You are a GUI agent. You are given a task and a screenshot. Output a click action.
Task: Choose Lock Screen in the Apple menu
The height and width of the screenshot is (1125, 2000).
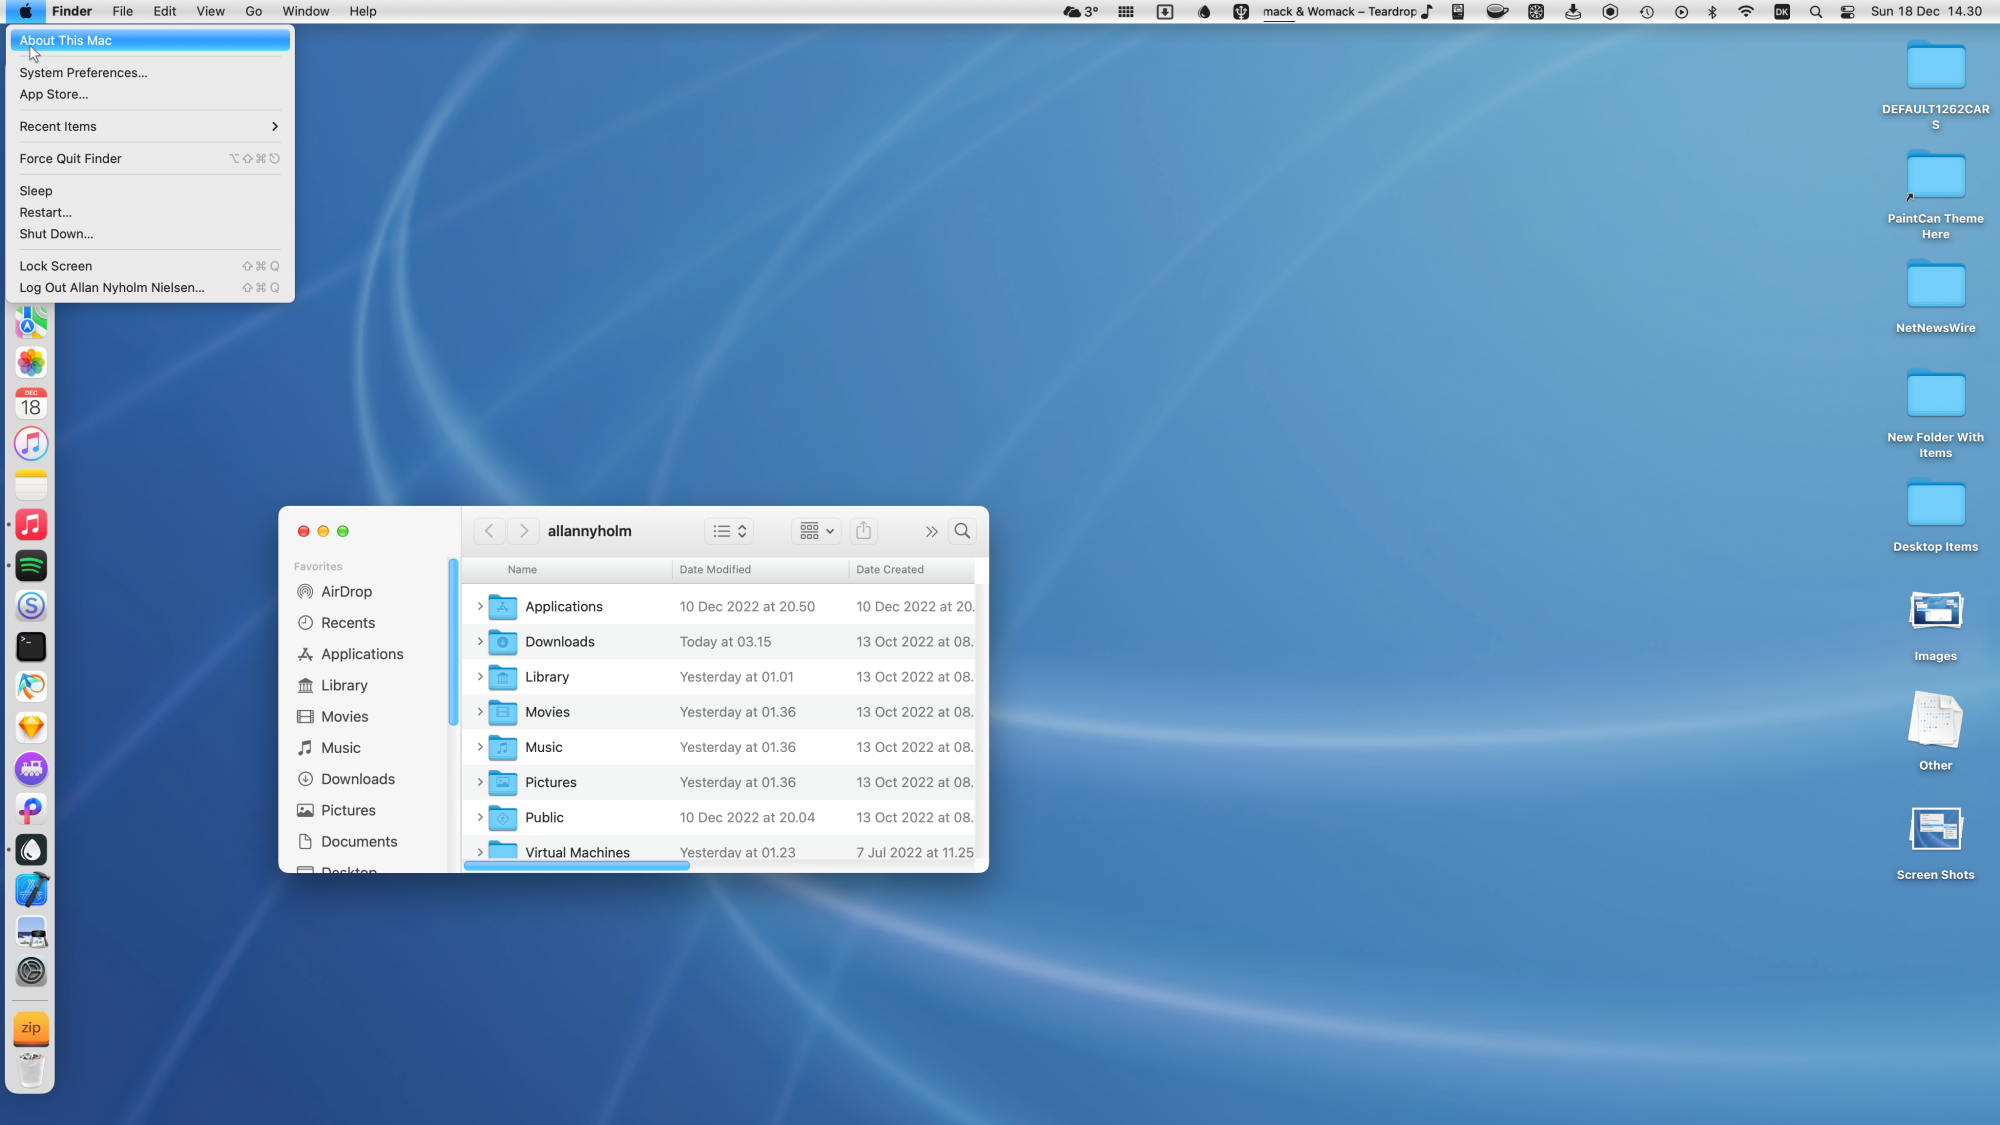click(x=56, y=266)
